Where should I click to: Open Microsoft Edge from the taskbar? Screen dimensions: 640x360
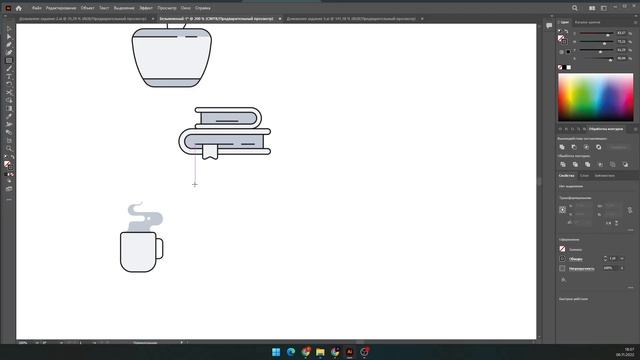point(291,352)
